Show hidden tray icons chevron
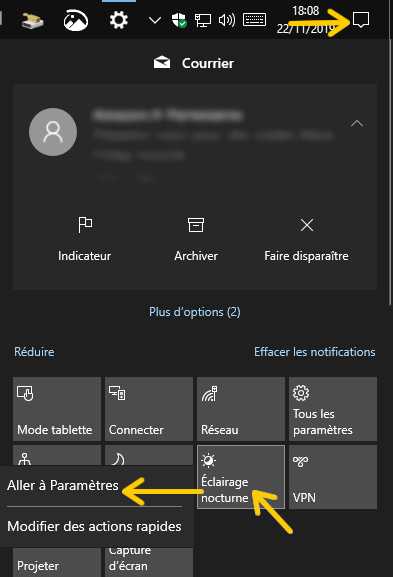The image size is (393, 577). [x=155, y=20]
